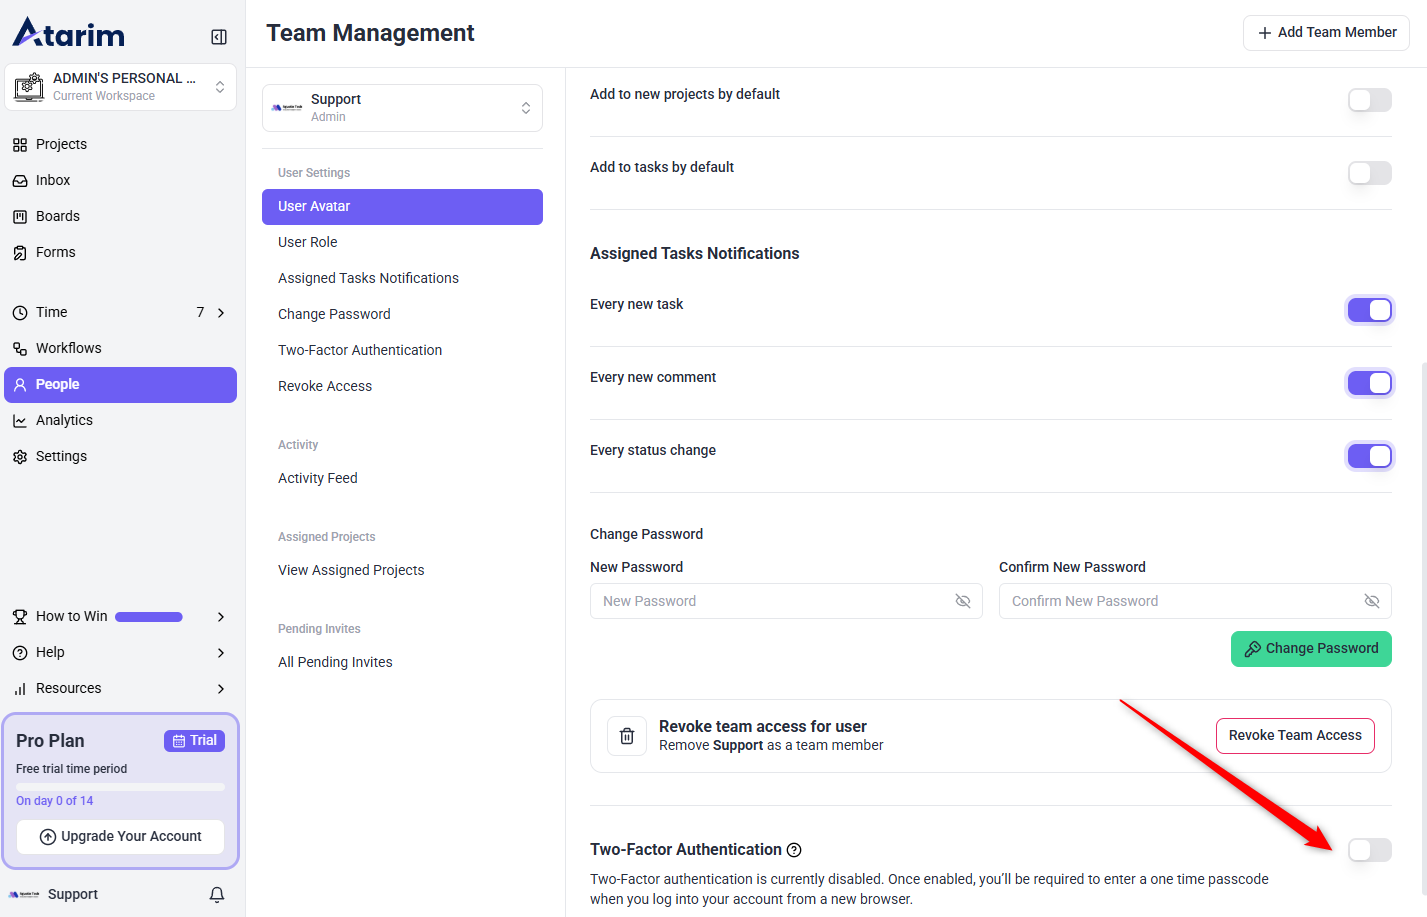Open the Admin's Personal workspace switcher
1427x917 pixels.
coord(120,87)
